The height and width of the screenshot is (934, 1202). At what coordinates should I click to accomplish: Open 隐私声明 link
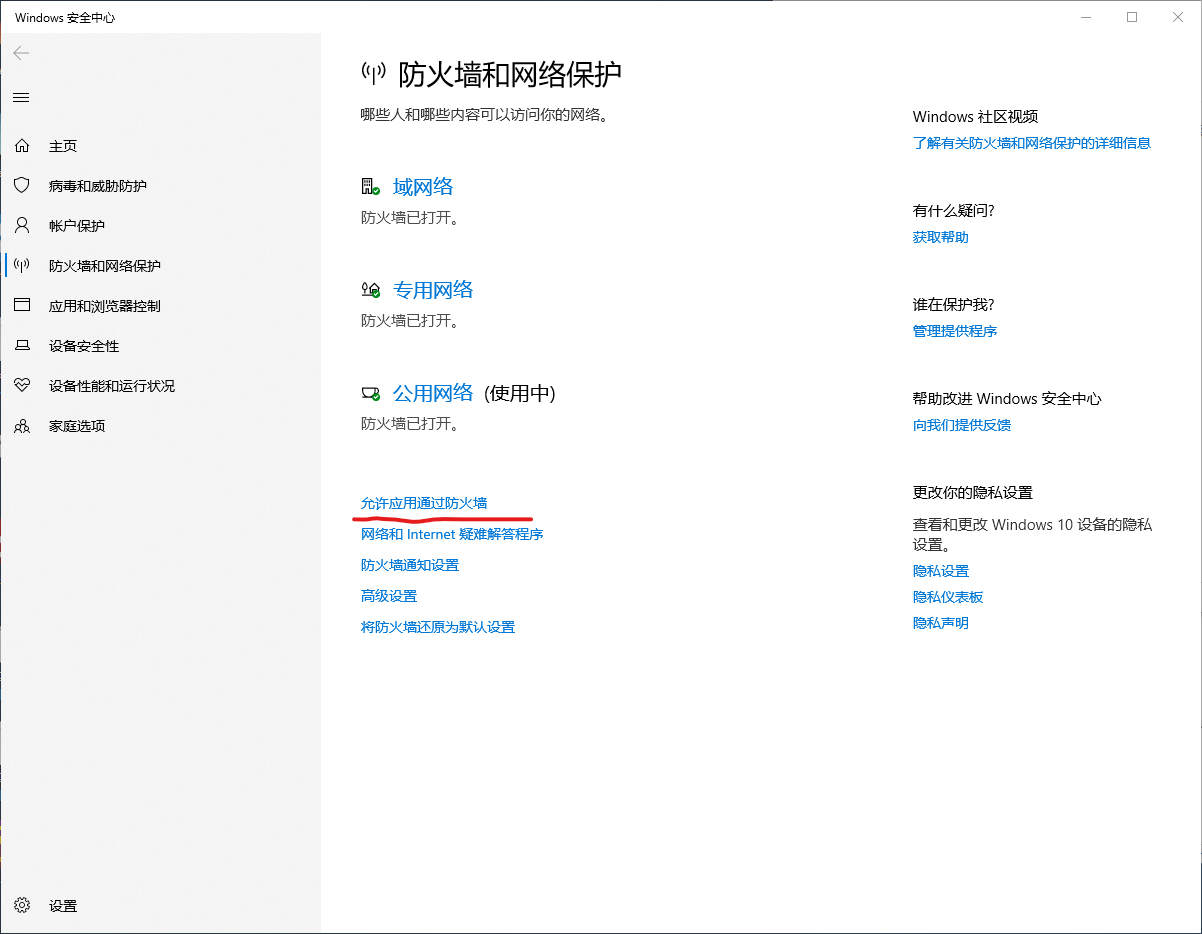pyautogui.click(x=941, y=623)
